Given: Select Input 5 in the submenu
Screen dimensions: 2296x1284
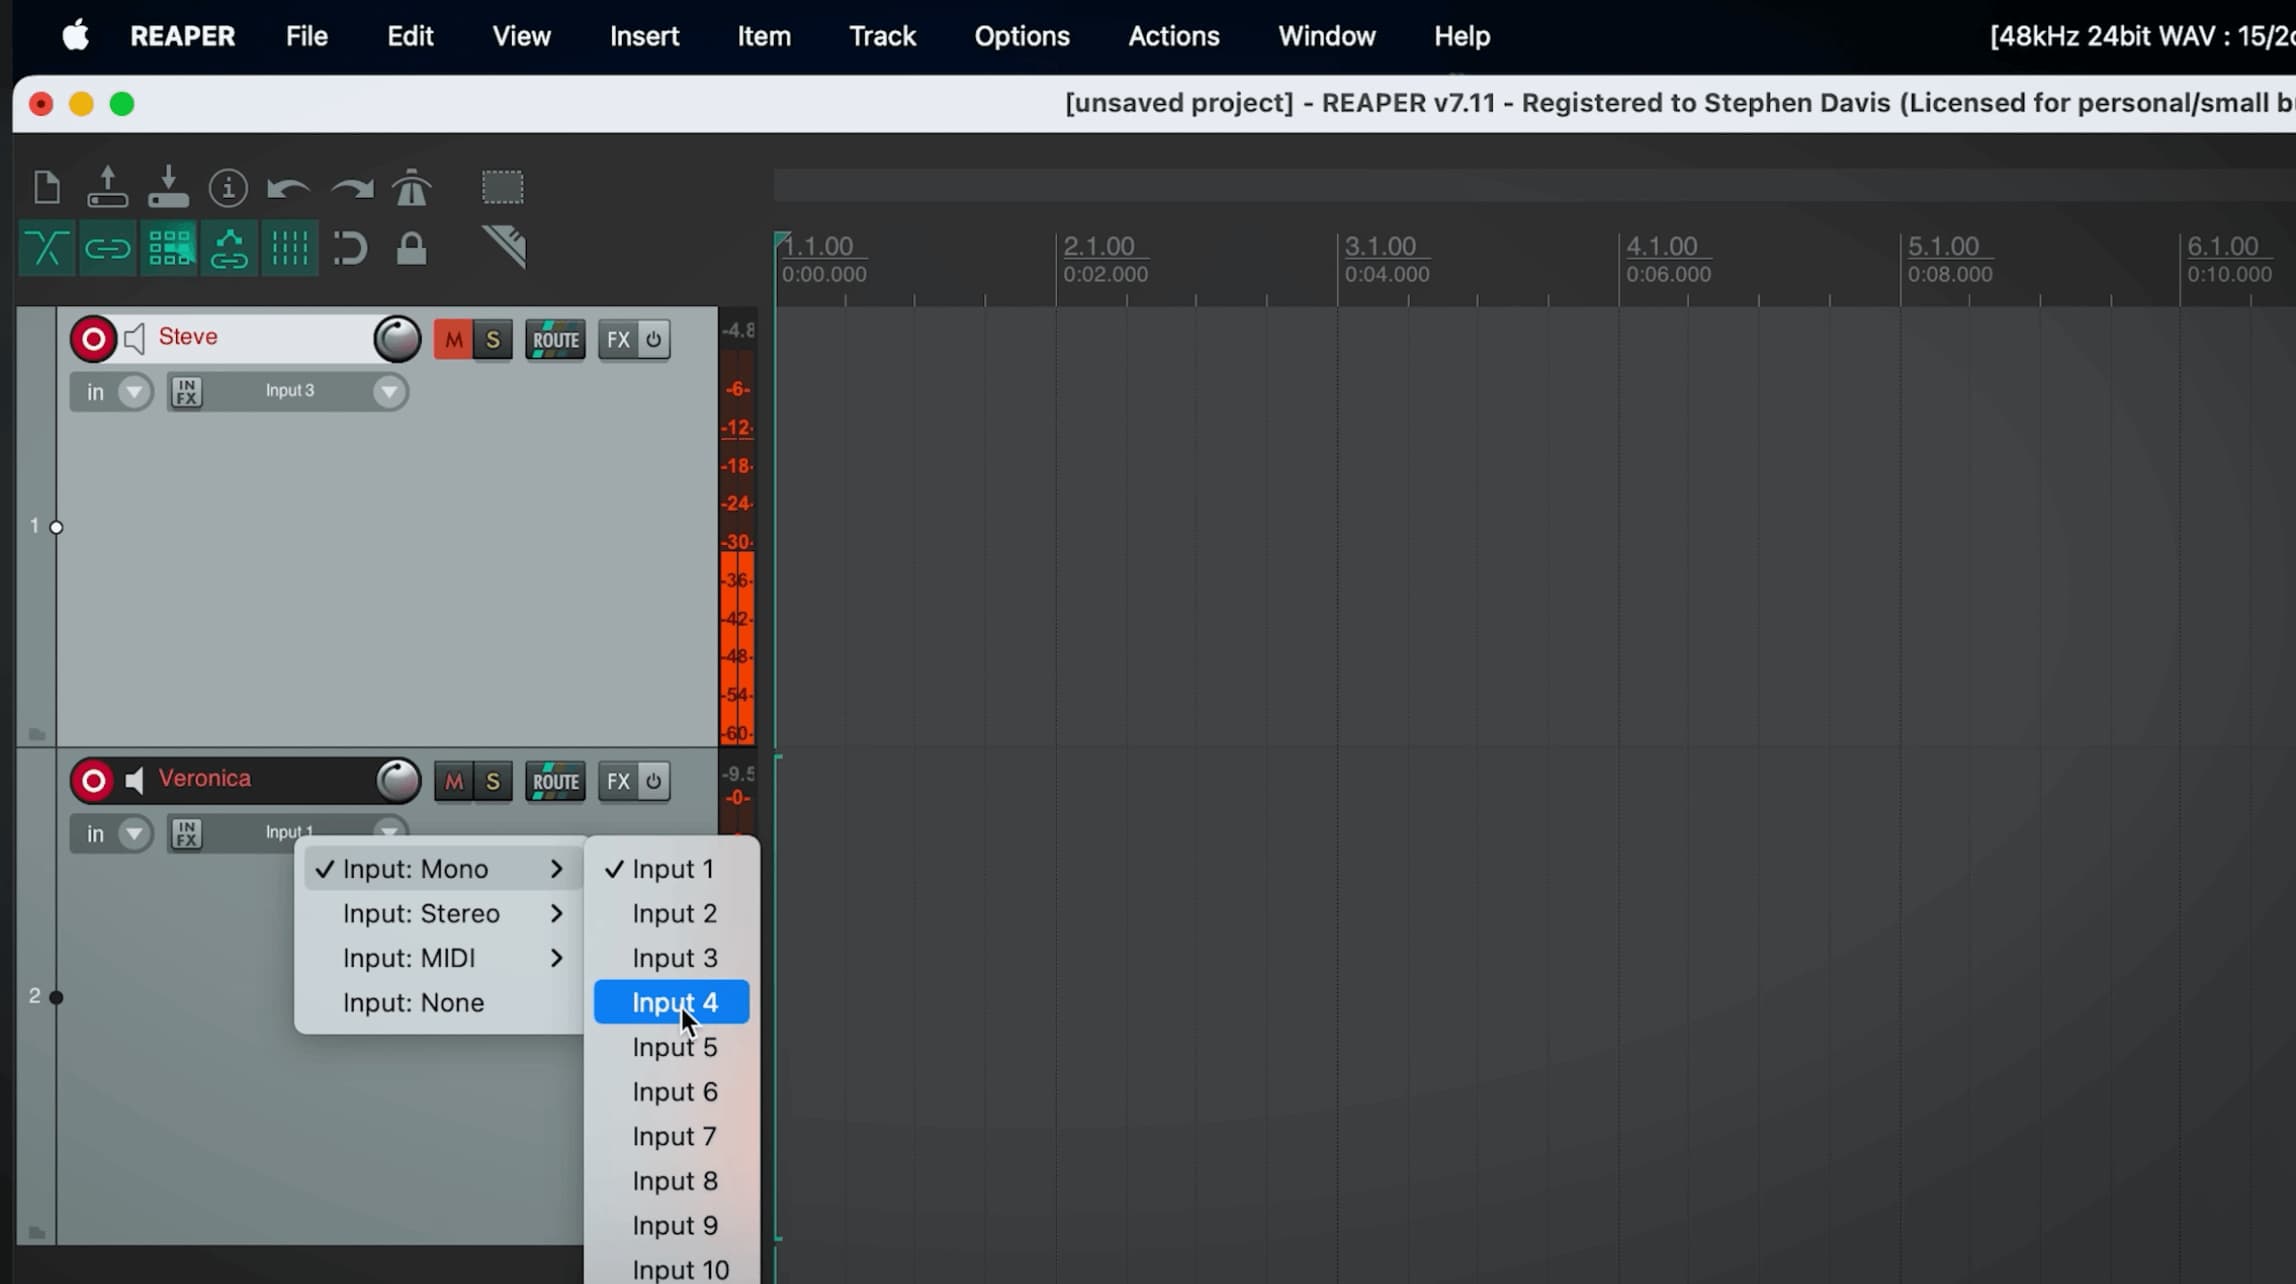Looking at the screenshot, I should coord(672,1047).
